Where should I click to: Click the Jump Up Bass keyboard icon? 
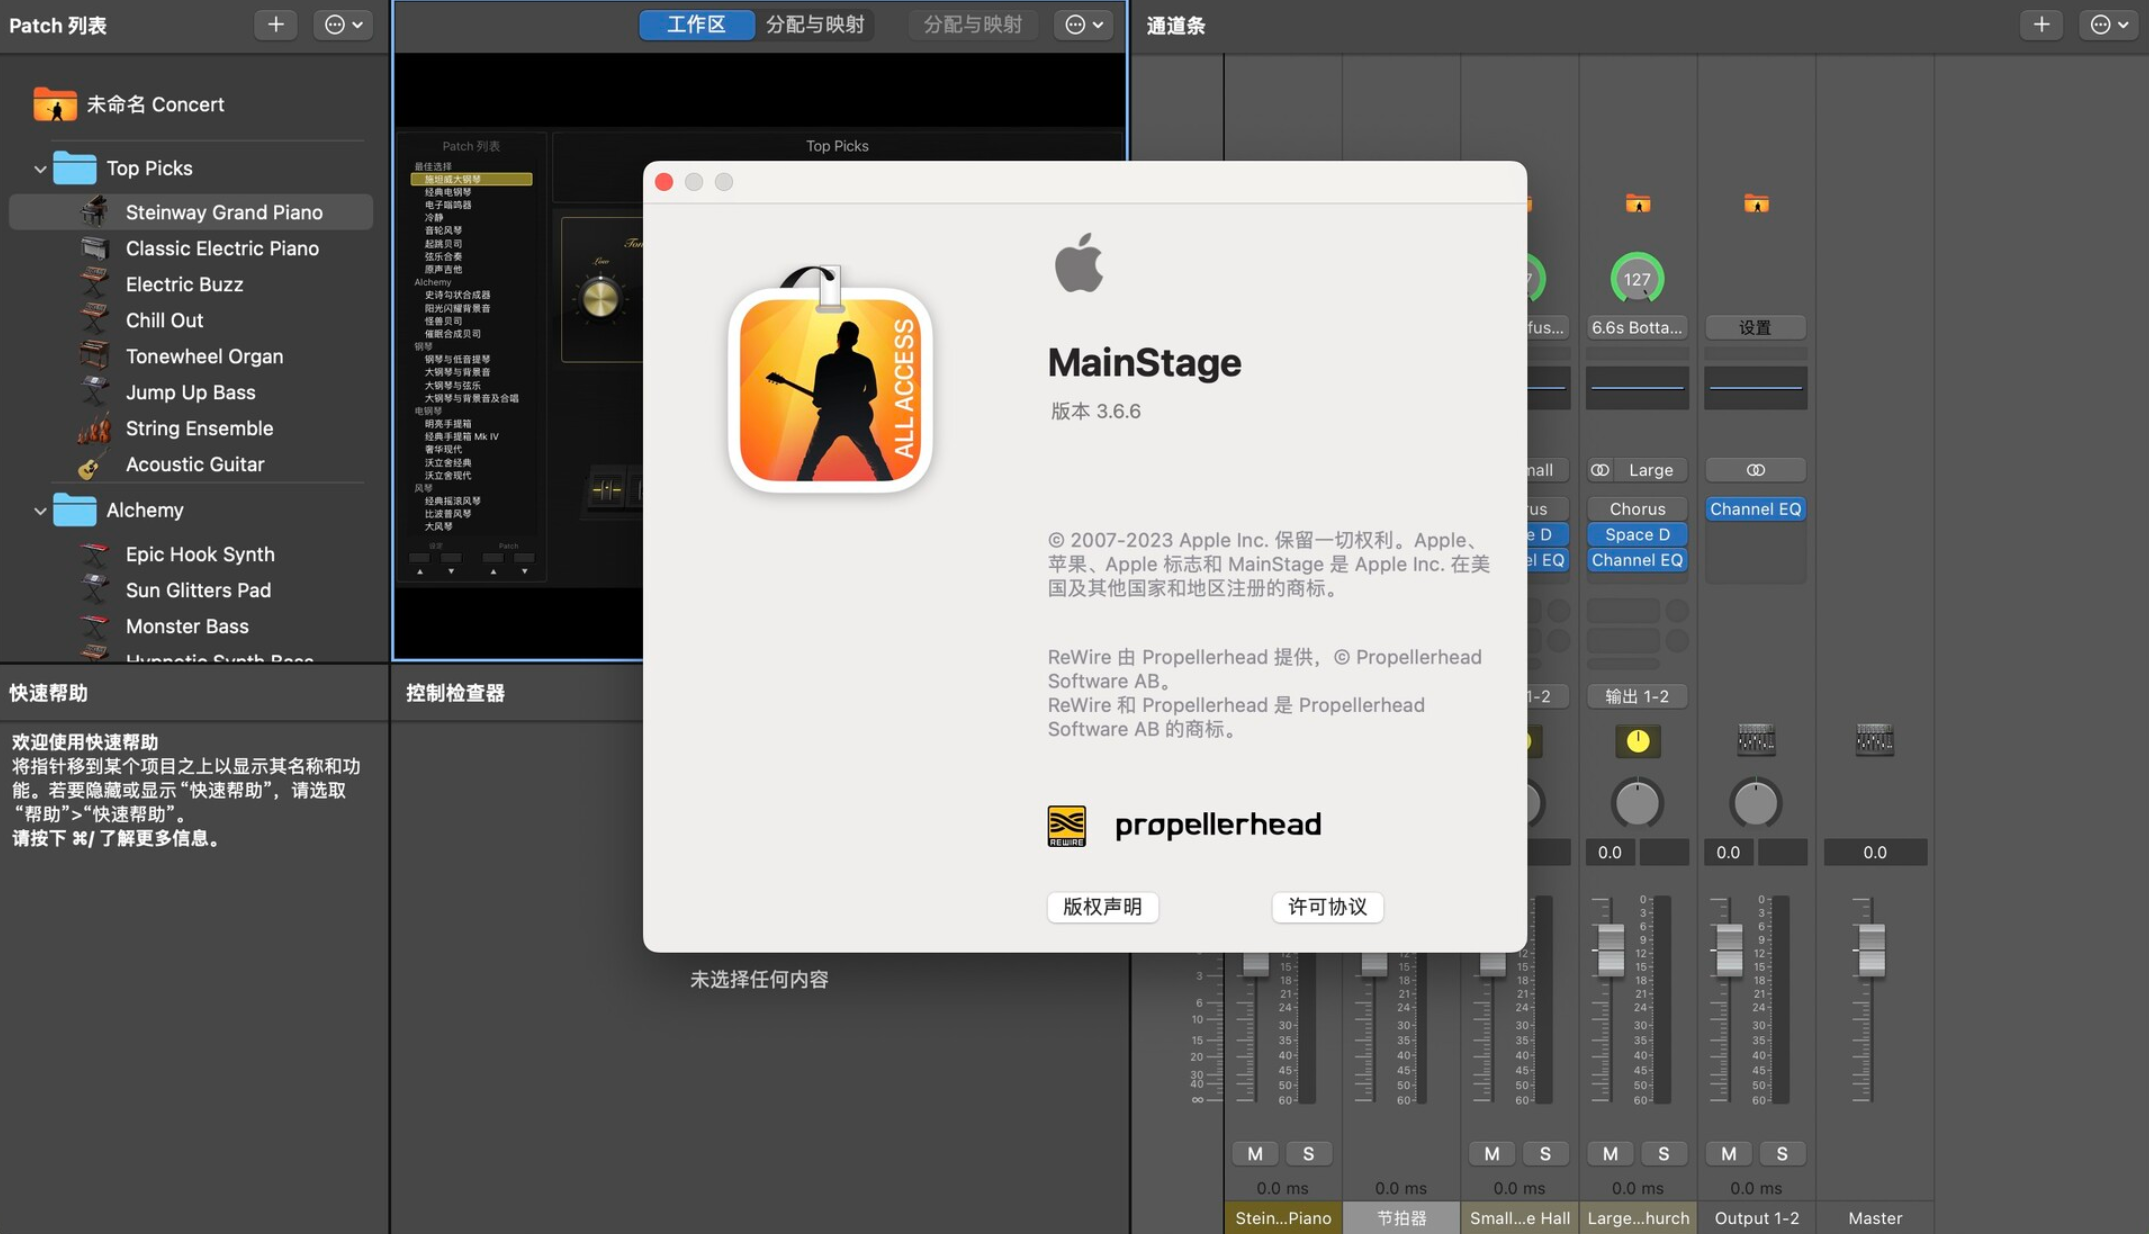point(95,392)
